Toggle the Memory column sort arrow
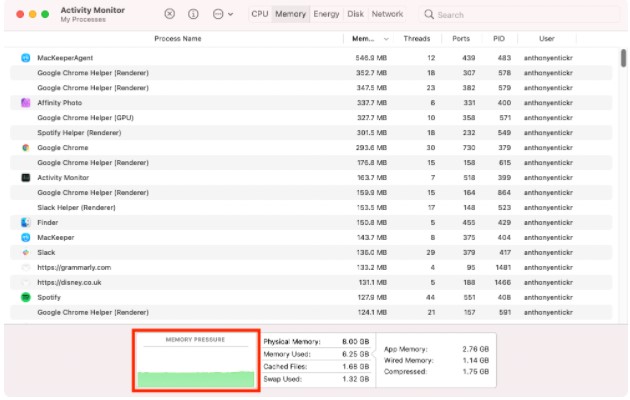 coord(386,39)
